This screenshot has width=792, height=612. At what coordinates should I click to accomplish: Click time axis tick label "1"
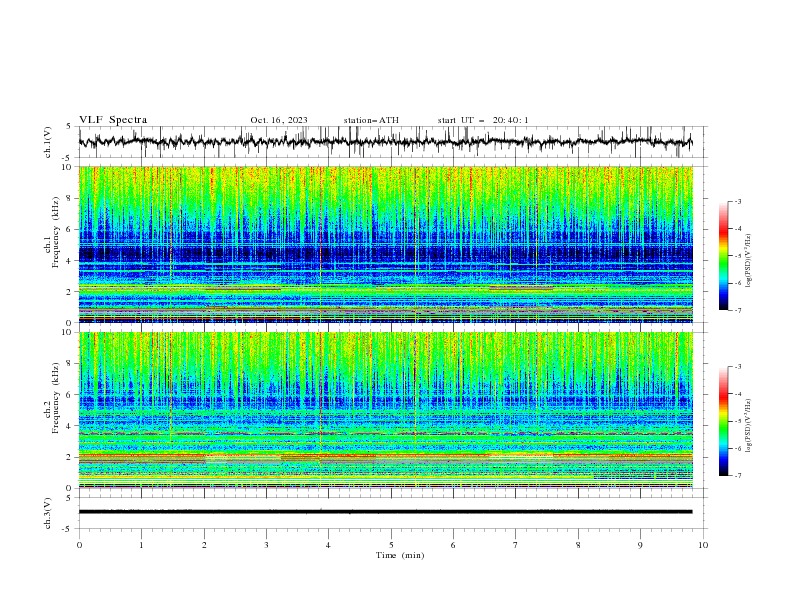point(141,545)
